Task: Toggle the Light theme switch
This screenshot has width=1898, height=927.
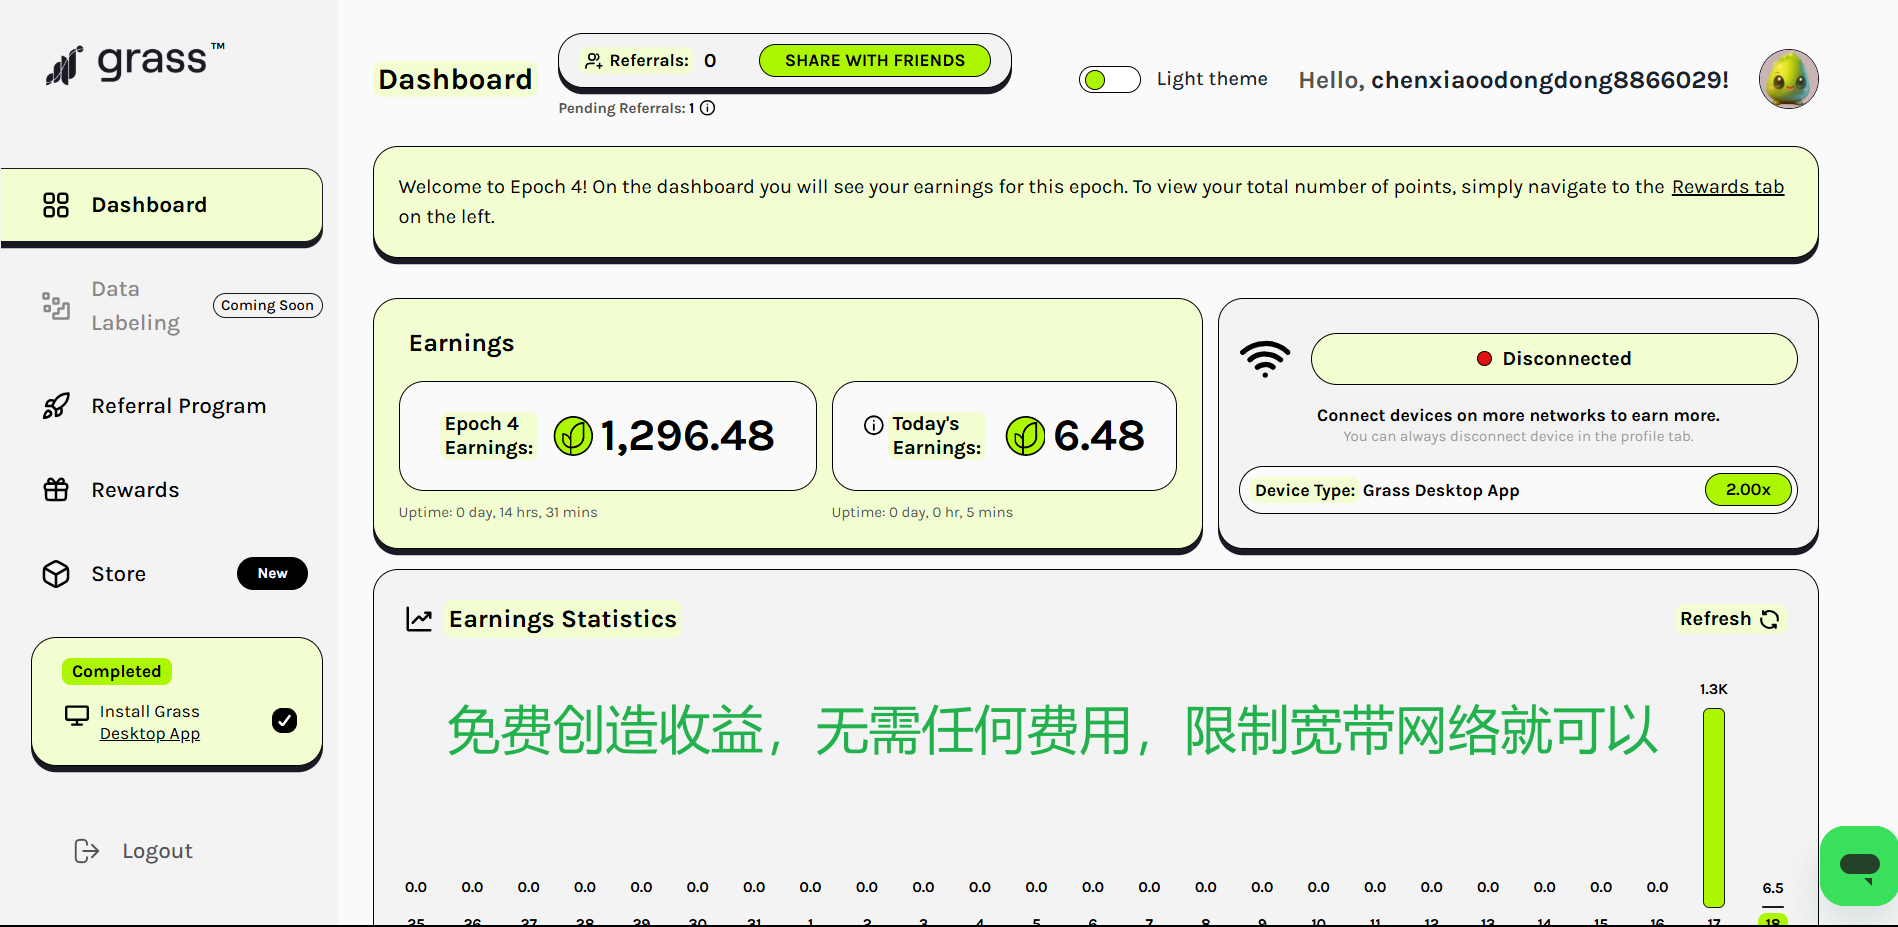Action: (1109, 80)
